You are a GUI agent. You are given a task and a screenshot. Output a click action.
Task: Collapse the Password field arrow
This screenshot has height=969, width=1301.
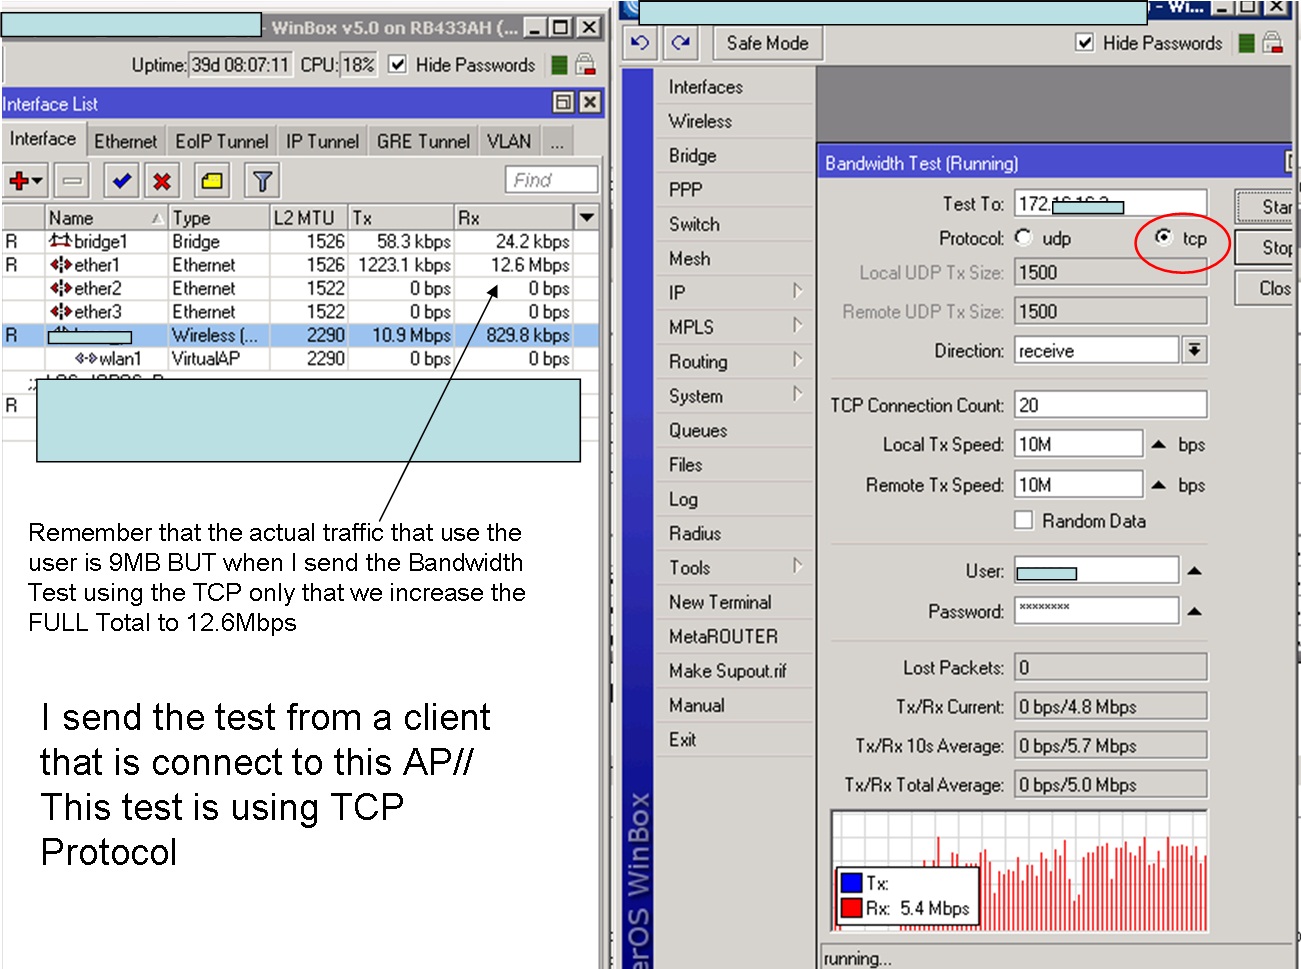1194,611
